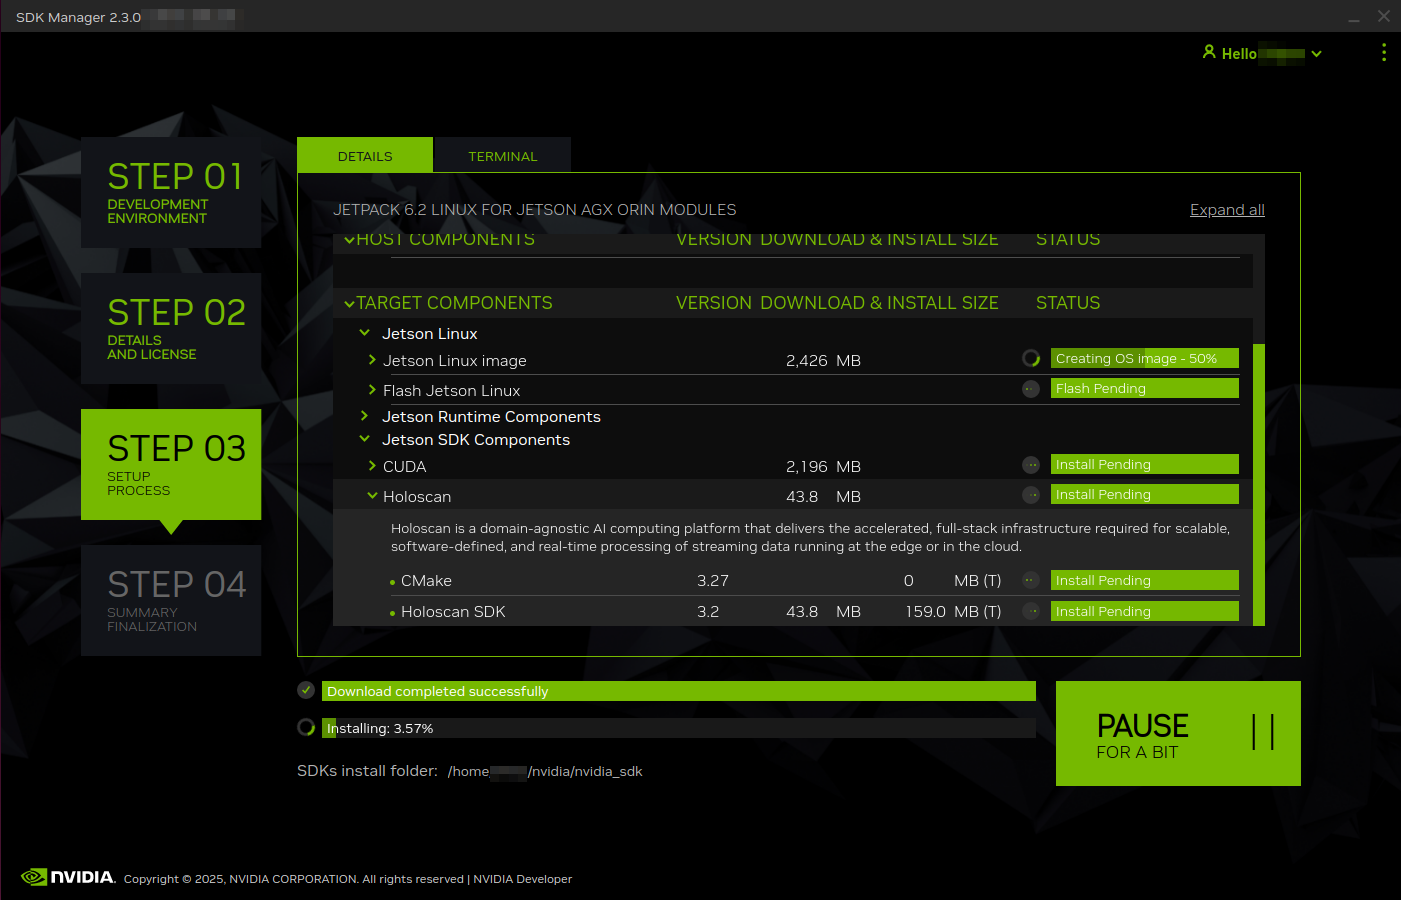Click the 2,426 MB size value
Image resolution: width=1401 pixels, height=900 pixels.
823,360
